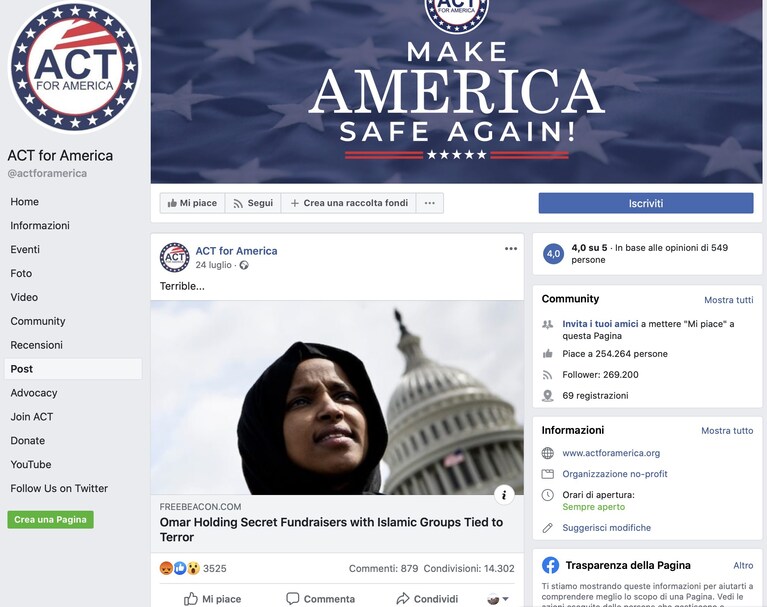
Task: Click Condividi to share the post
Action: pos(427,599)
